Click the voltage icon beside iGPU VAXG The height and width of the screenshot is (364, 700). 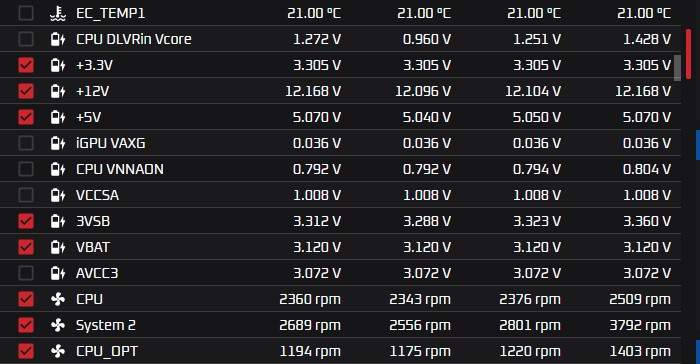click(x=58, y=143)
